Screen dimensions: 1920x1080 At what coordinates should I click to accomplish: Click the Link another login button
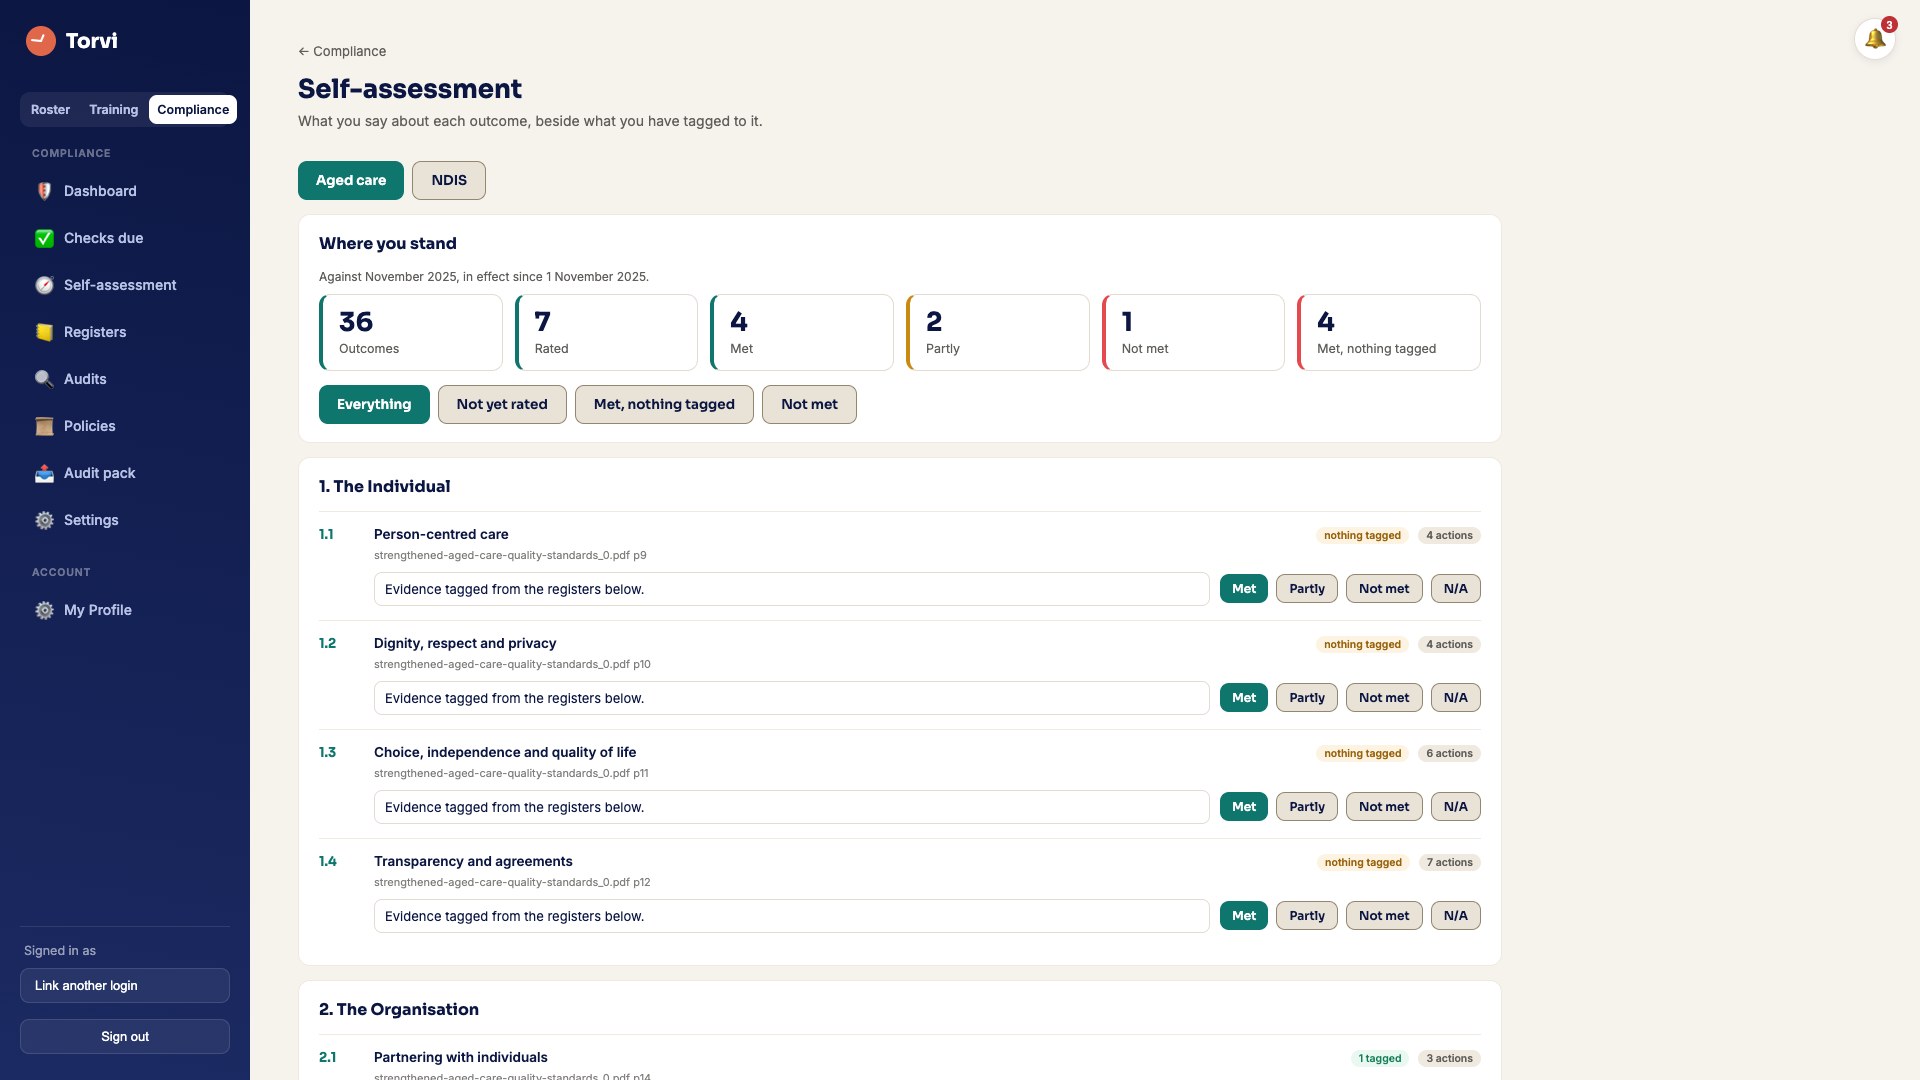point(125,985)
